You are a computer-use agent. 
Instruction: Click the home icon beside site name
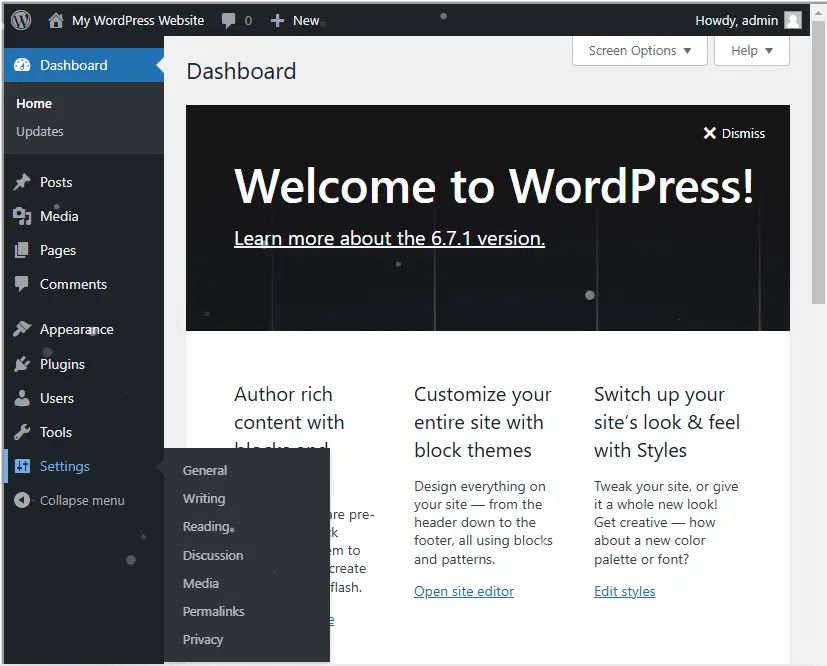tap(56, 21)
